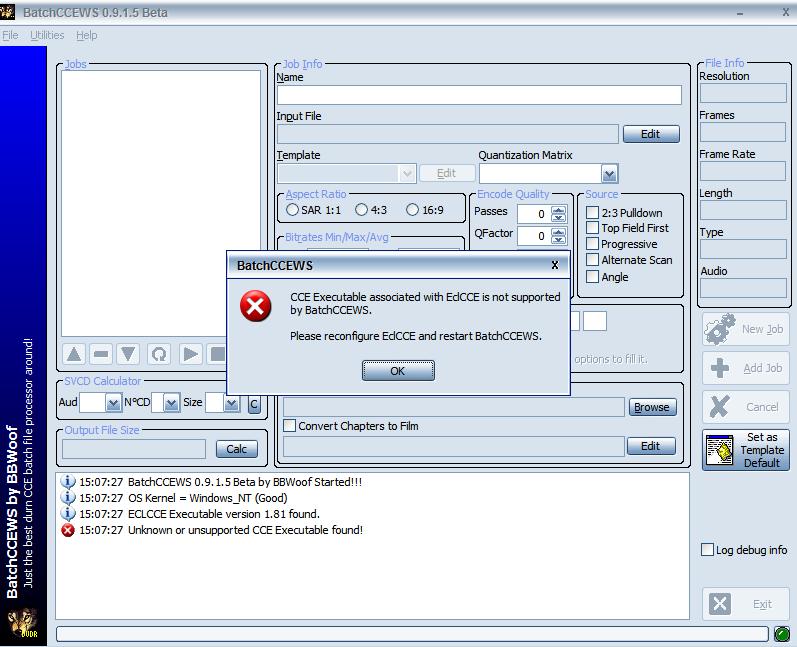
Task: Open the Quantization Matrix dropdown
Action: tap(609, 174)
